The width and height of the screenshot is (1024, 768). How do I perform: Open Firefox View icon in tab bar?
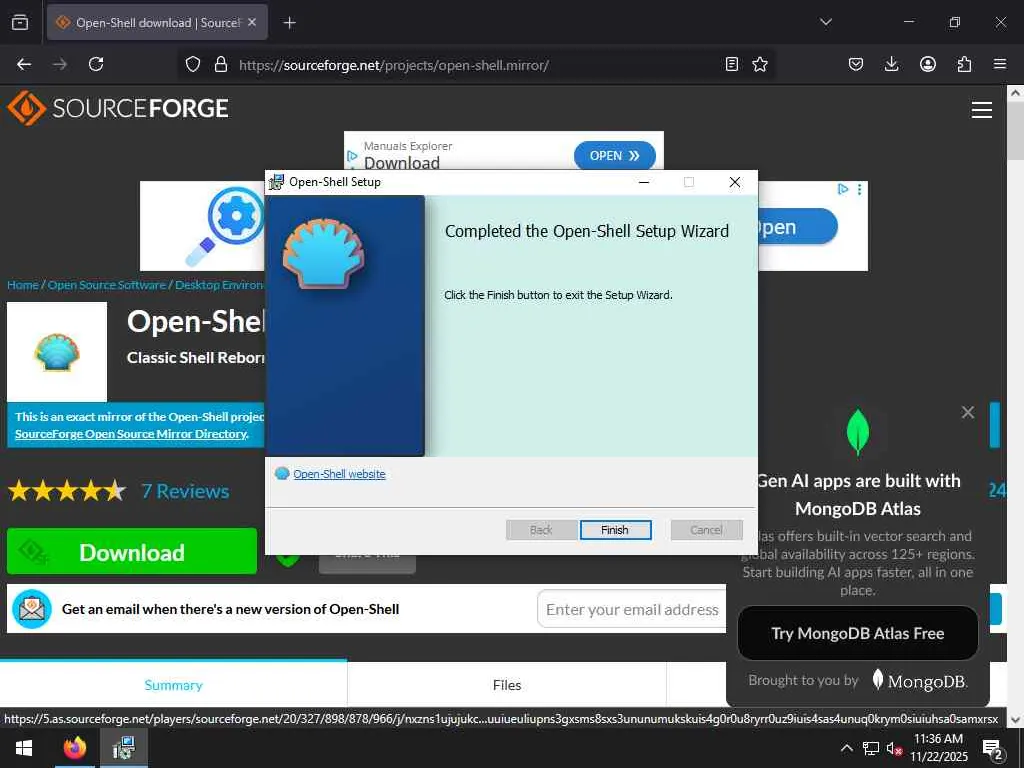(x=20, y=22)
